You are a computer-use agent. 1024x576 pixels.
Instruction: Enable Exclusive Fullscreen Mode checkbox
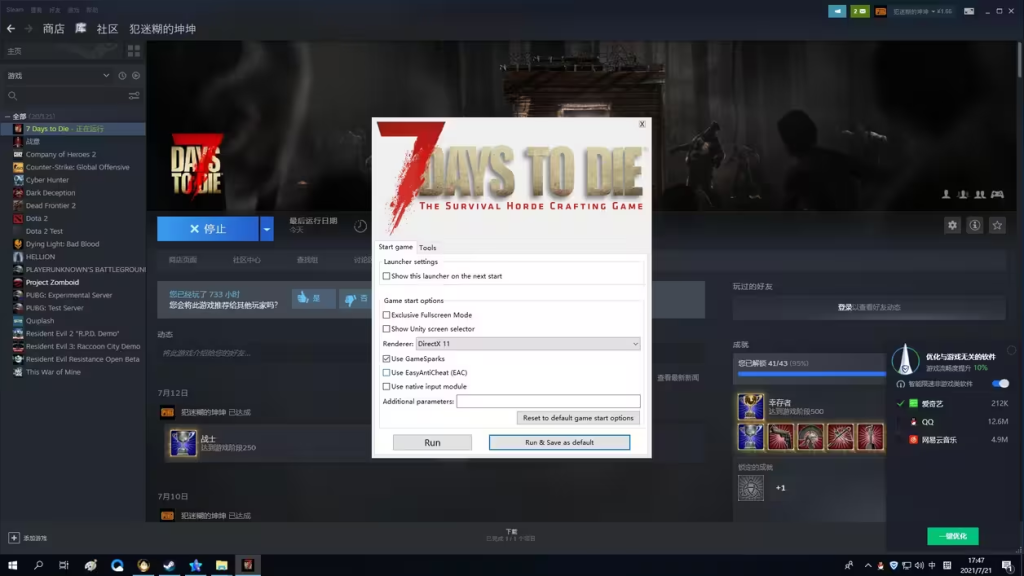point(386,315)
